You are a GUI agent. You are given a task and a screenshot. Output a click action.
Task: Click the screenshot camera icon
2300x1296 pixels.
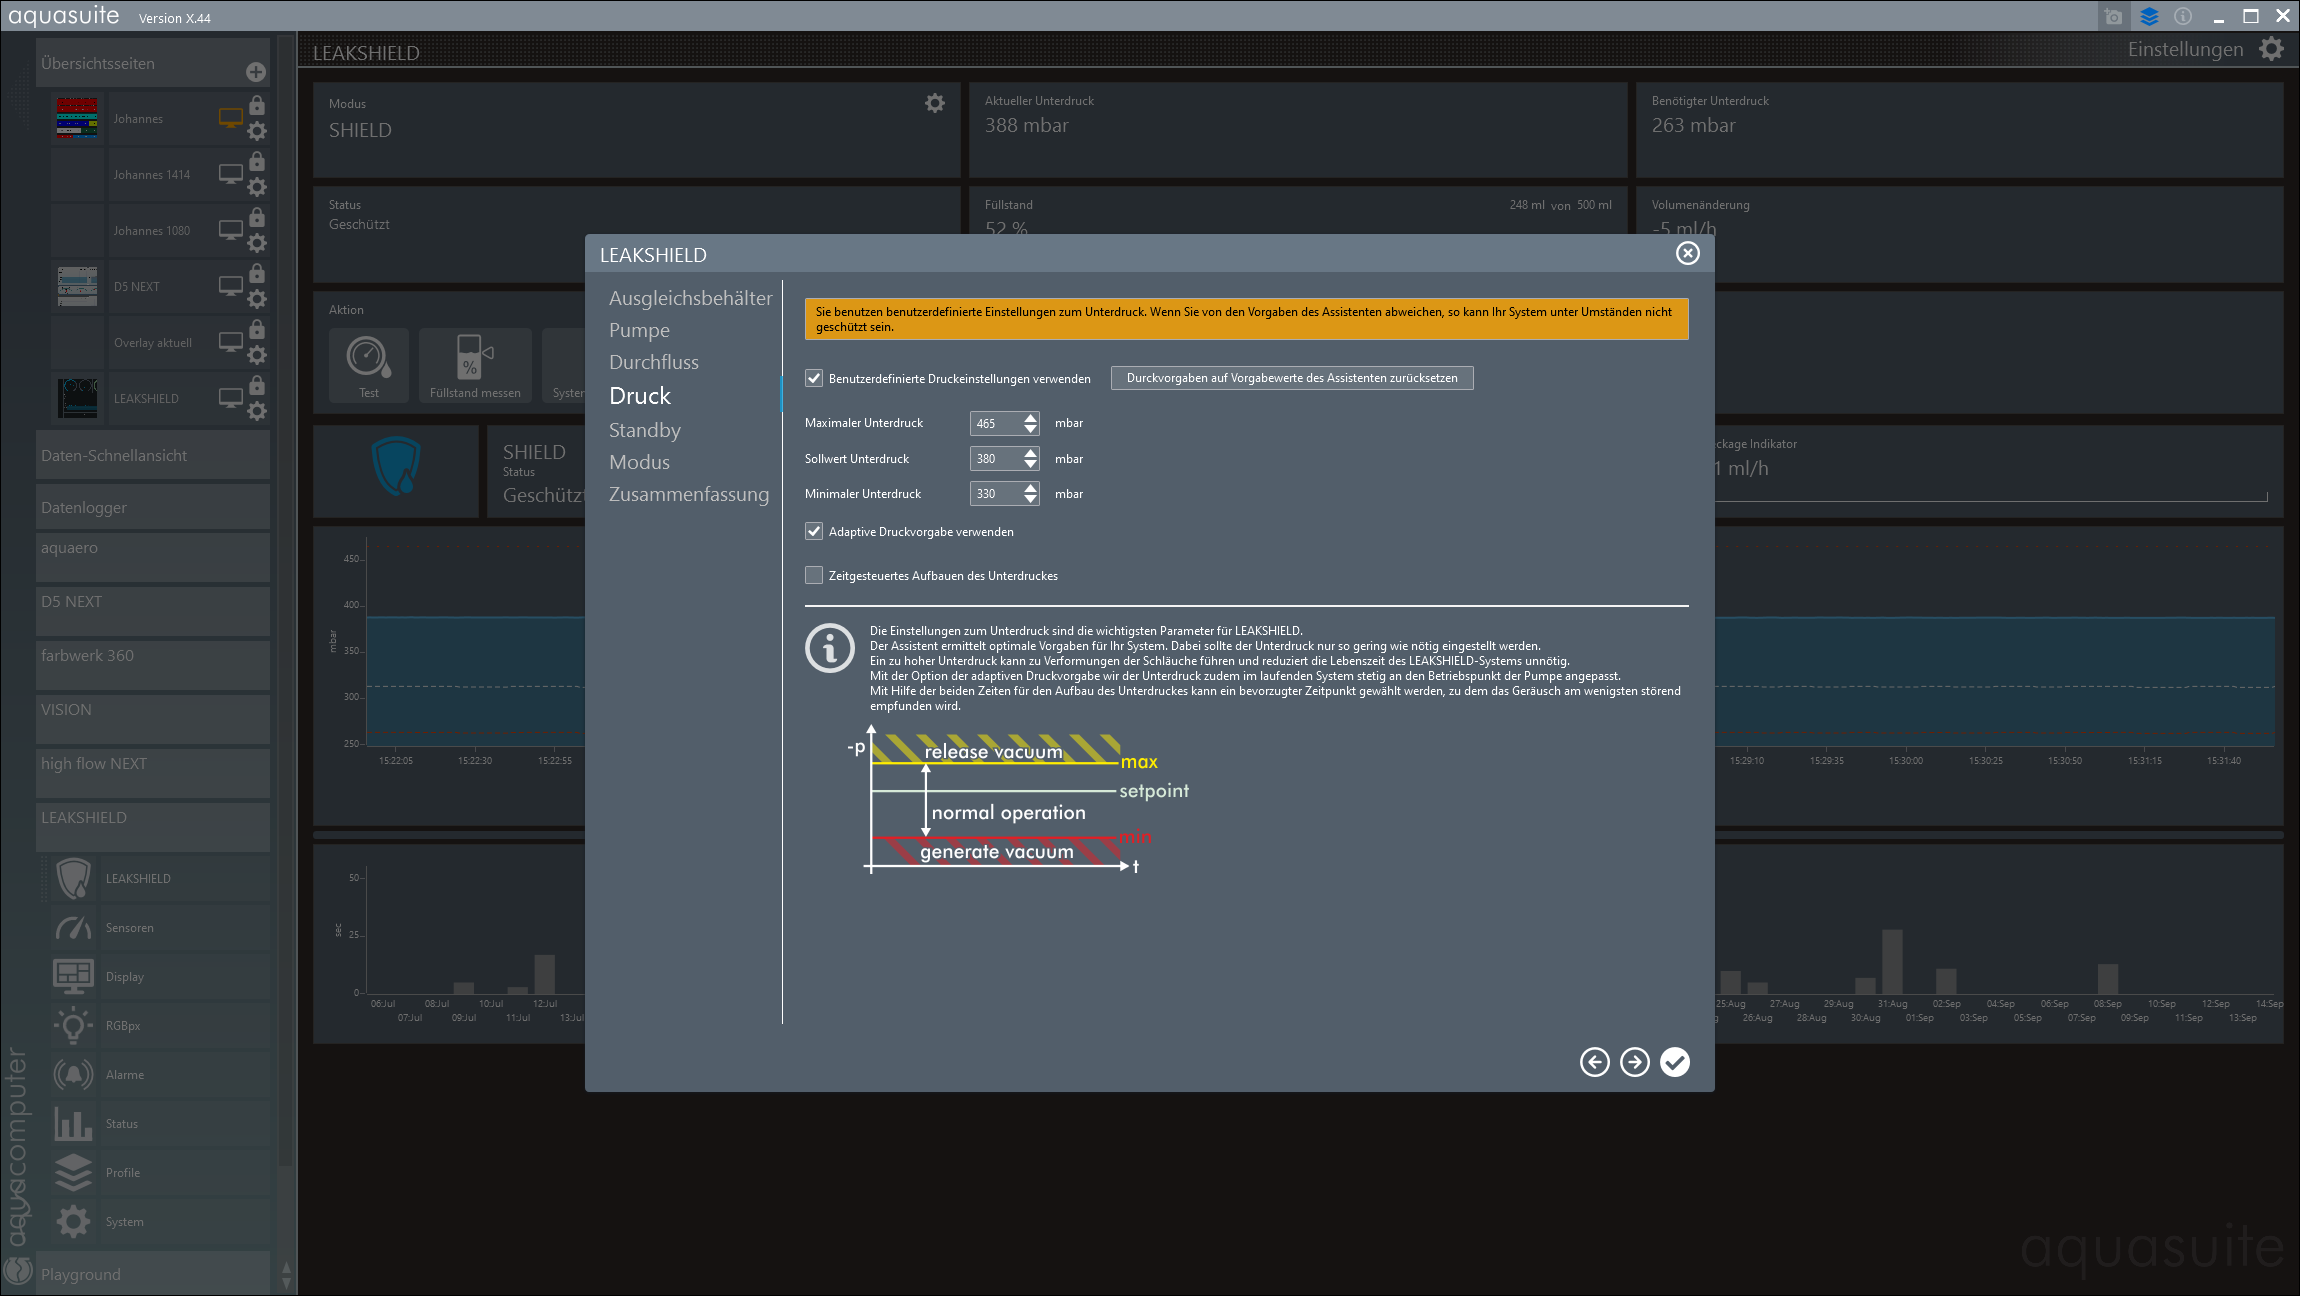(x=2113, y=17)
